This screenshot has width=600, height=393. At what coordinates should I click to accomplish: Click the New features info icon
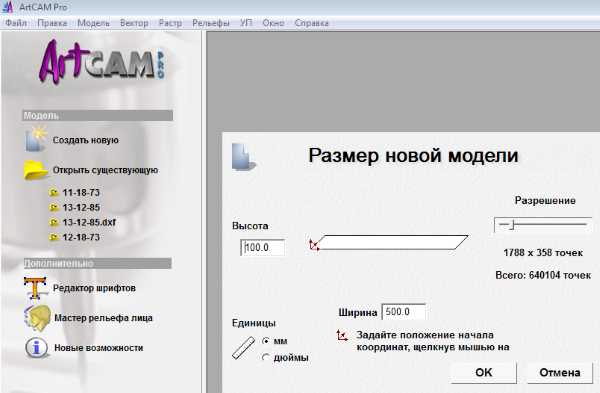click(x=36, y=348)
